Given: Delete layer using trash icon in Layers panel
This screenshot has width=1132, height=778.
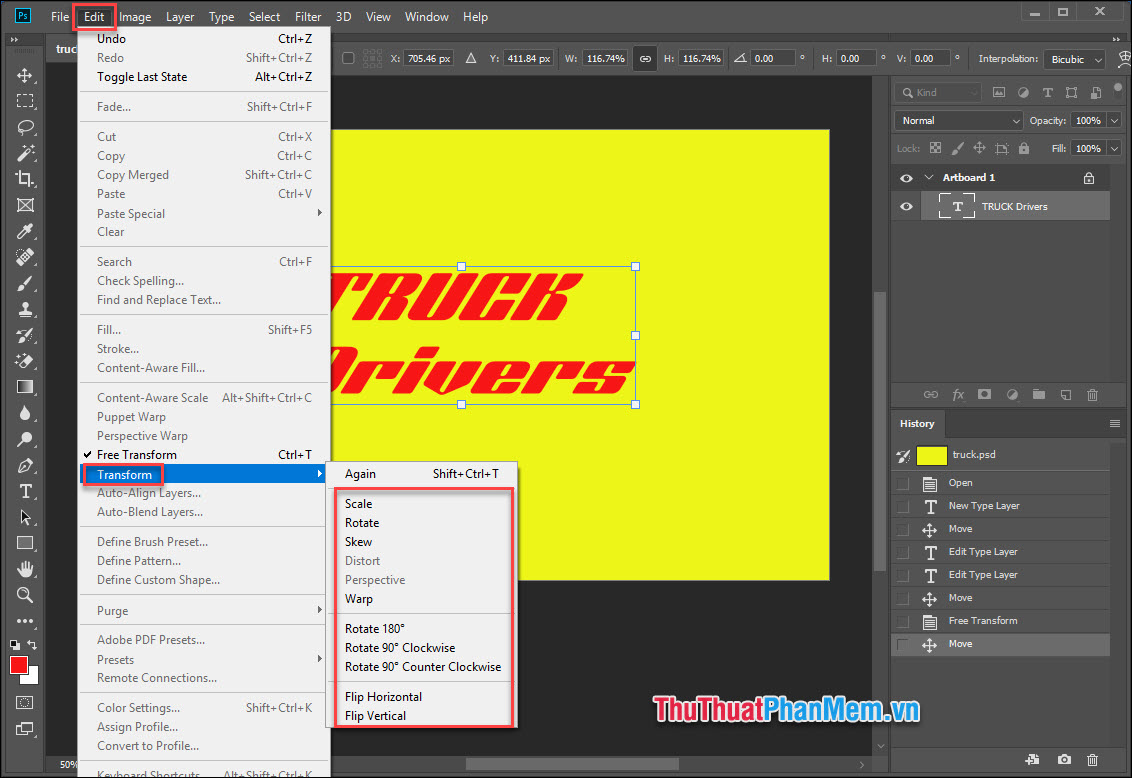Looking at the screenshot, I should pyautogui.click(x=1091, y=394).
